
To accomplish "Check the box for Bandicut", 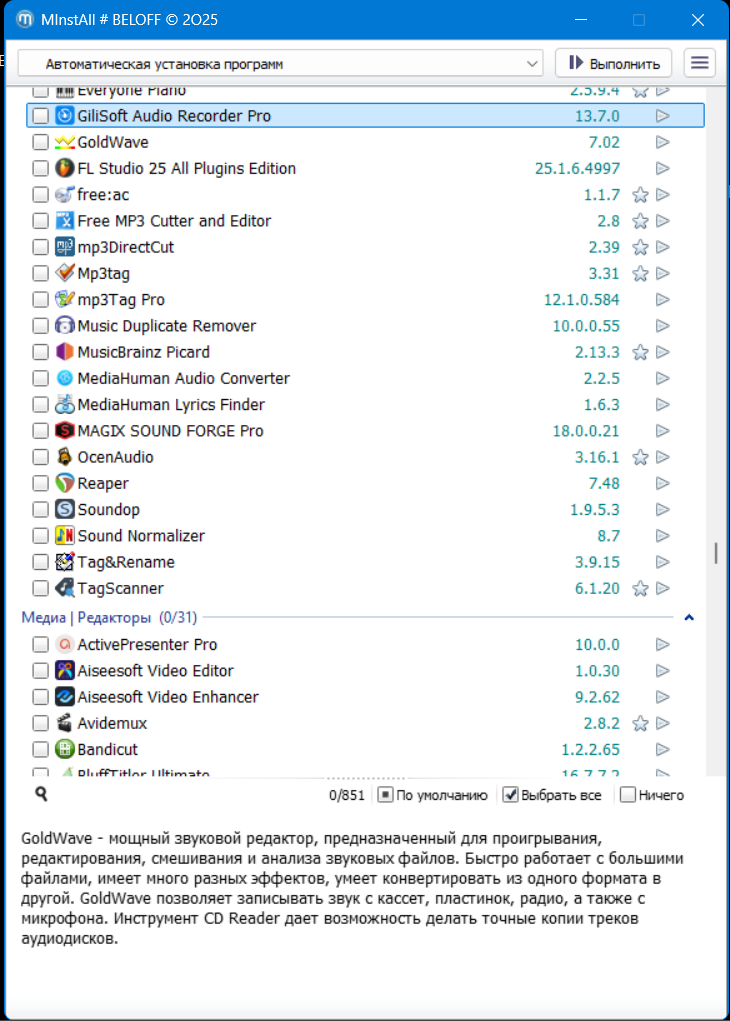I will click(x=40, y=749).
